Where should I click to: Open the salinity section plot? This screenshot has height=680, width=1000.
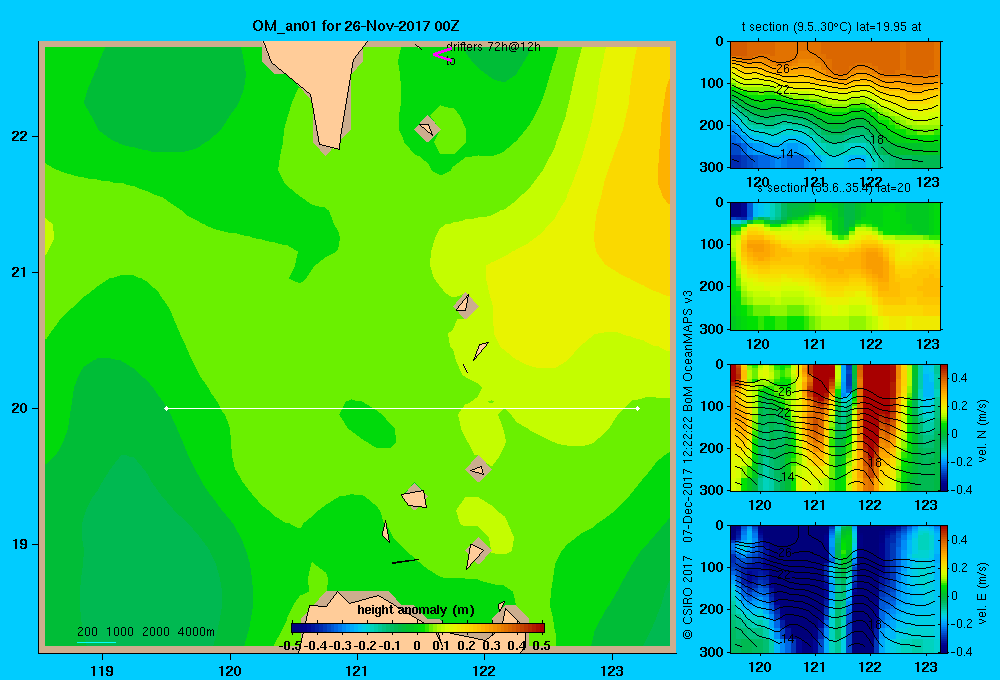835,266
